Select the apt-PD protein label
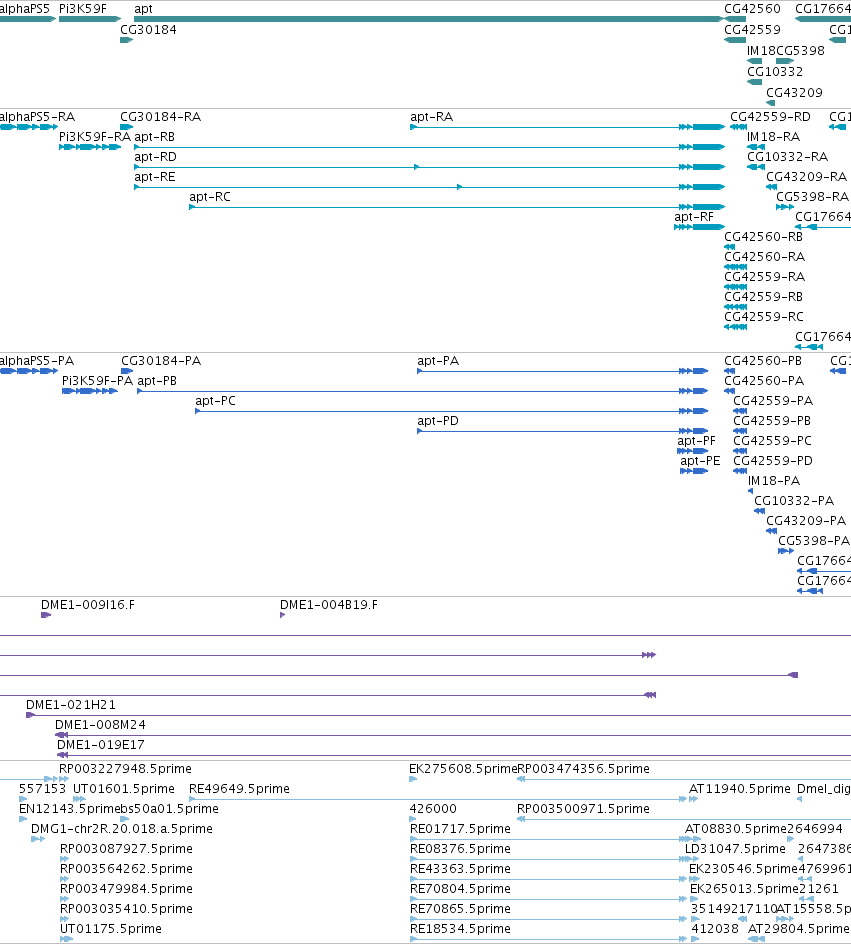 (x=438, y=420)
